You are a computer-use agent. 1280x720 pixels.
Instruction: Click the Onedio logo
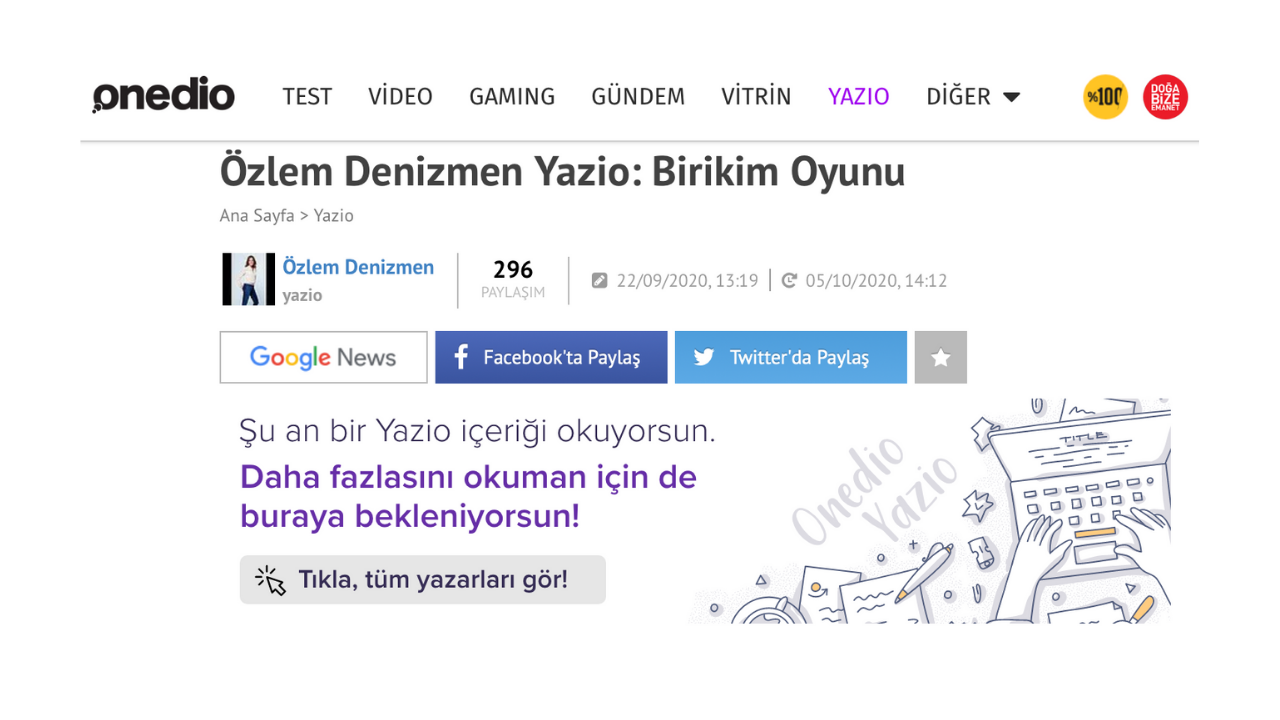163,96
